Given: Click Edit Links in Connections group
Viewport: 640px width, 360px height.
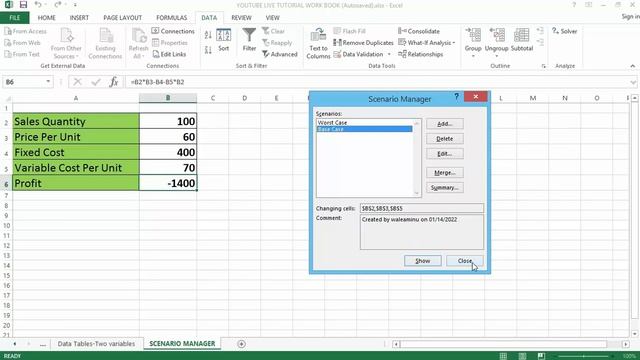Looking at the screenshot, I should coord(169,54).
